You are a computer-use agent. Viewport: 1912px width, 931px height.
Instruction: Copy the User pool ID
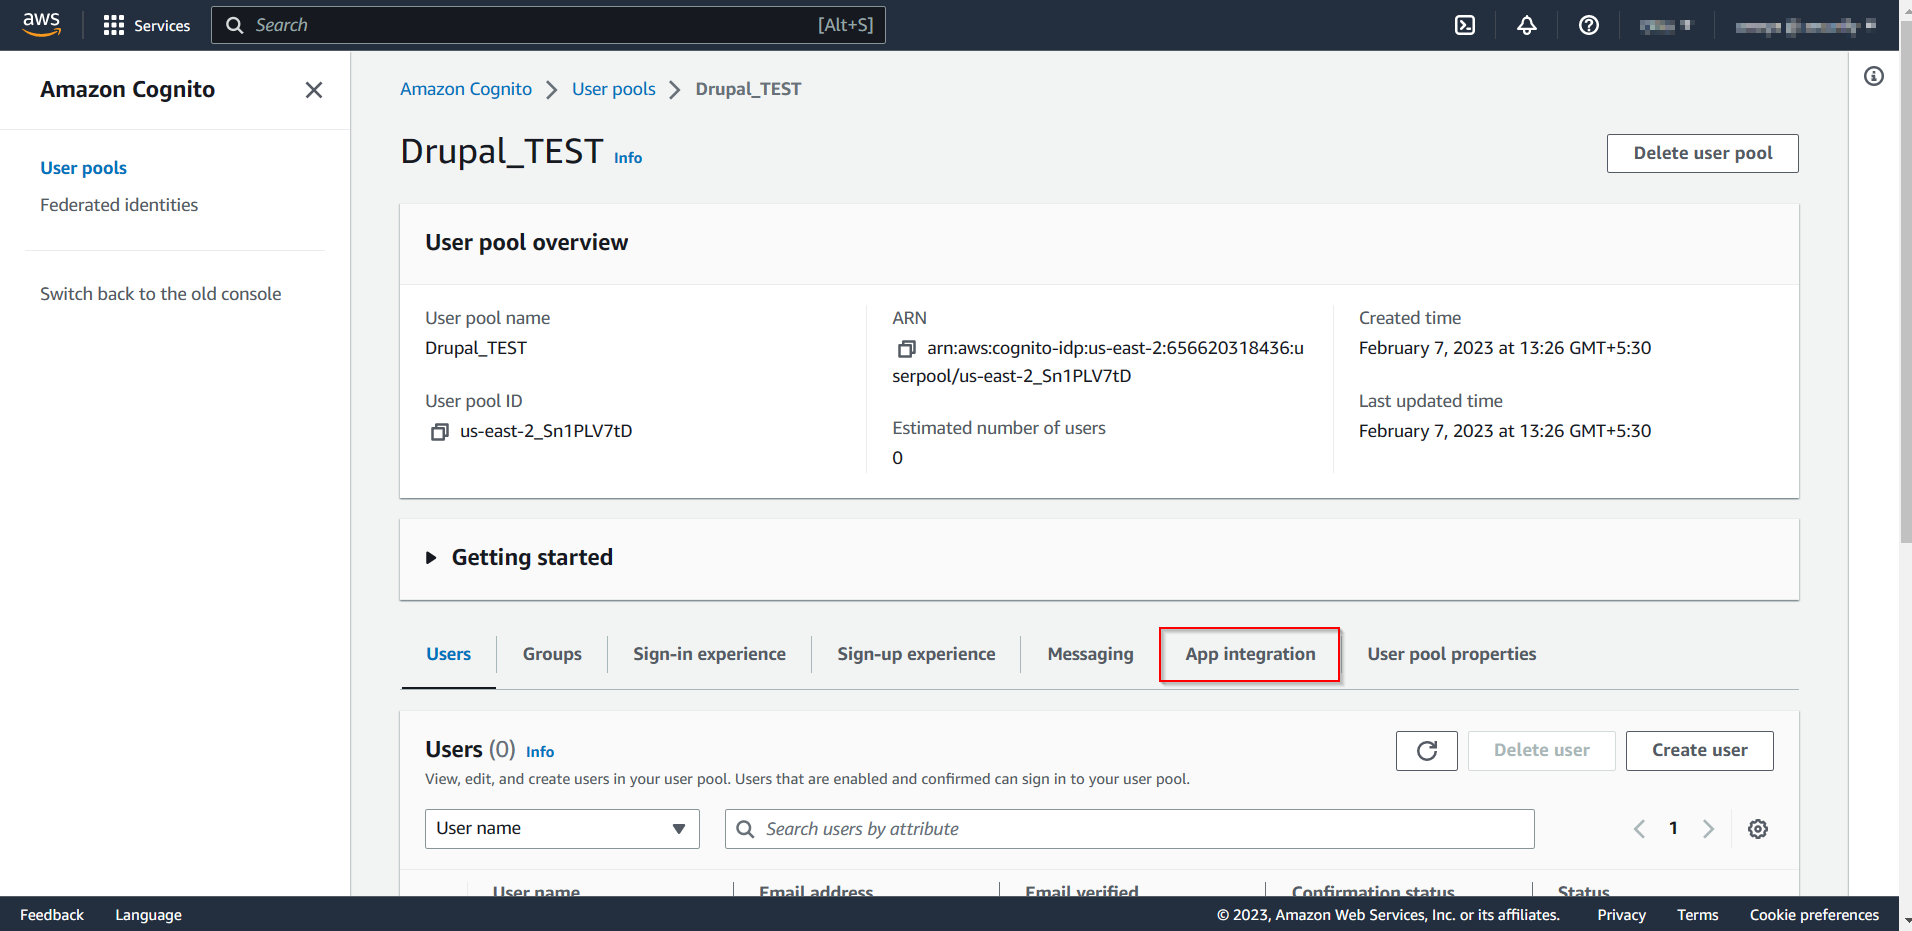[x=439, y=432]
